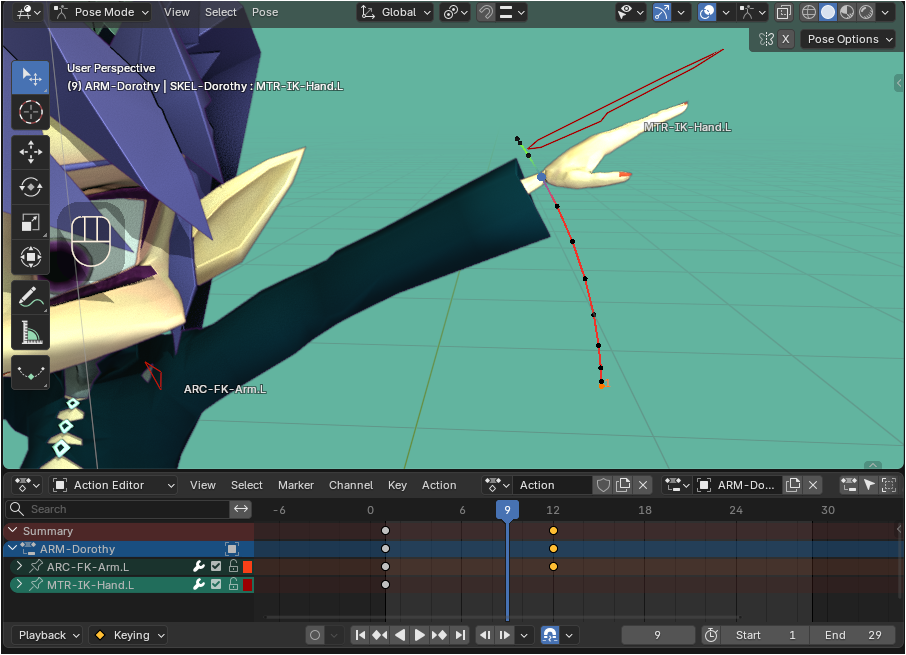Open the Keying popover
The height and width of the screenshot is (655, 906).
pos(128,635)
